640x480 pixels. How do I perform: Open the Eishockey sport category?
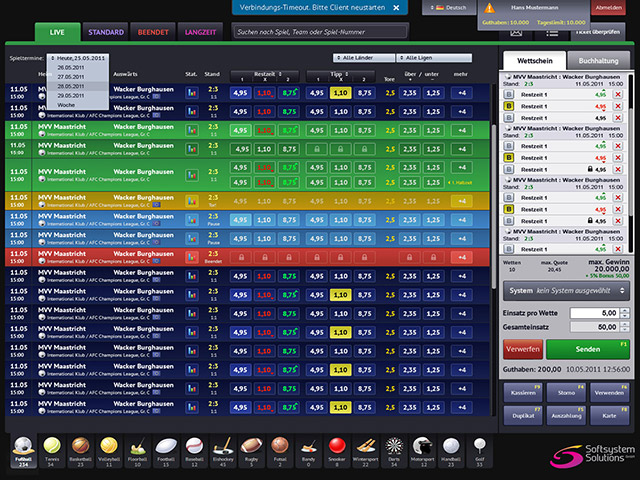point(223,451)
